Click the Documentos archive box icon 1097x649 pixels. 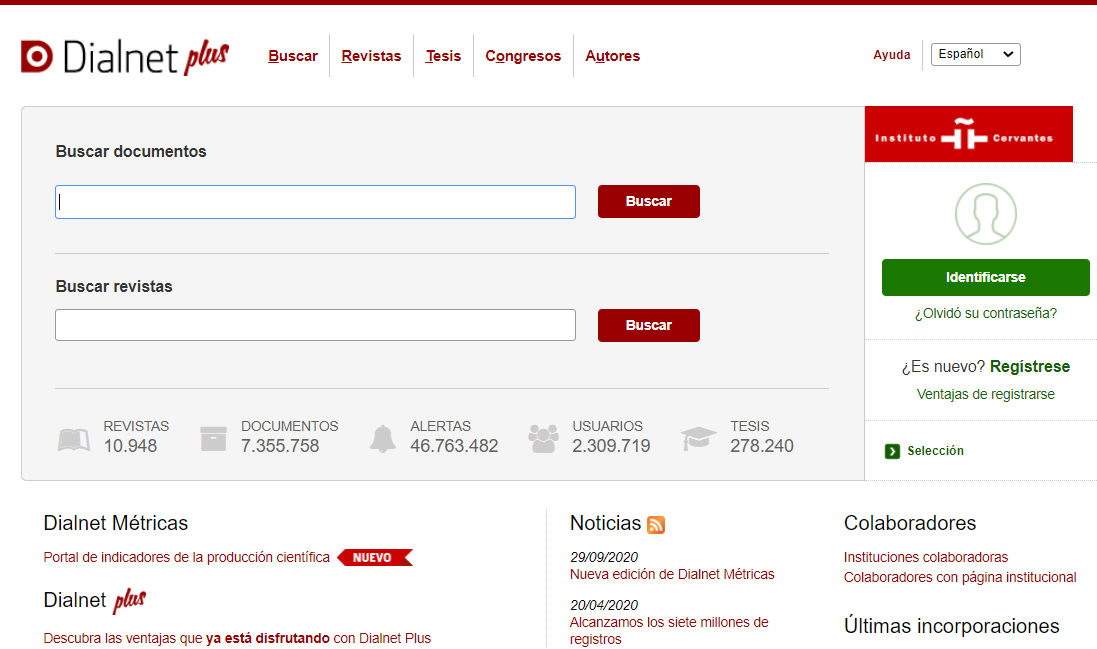[x=213, y=438]
